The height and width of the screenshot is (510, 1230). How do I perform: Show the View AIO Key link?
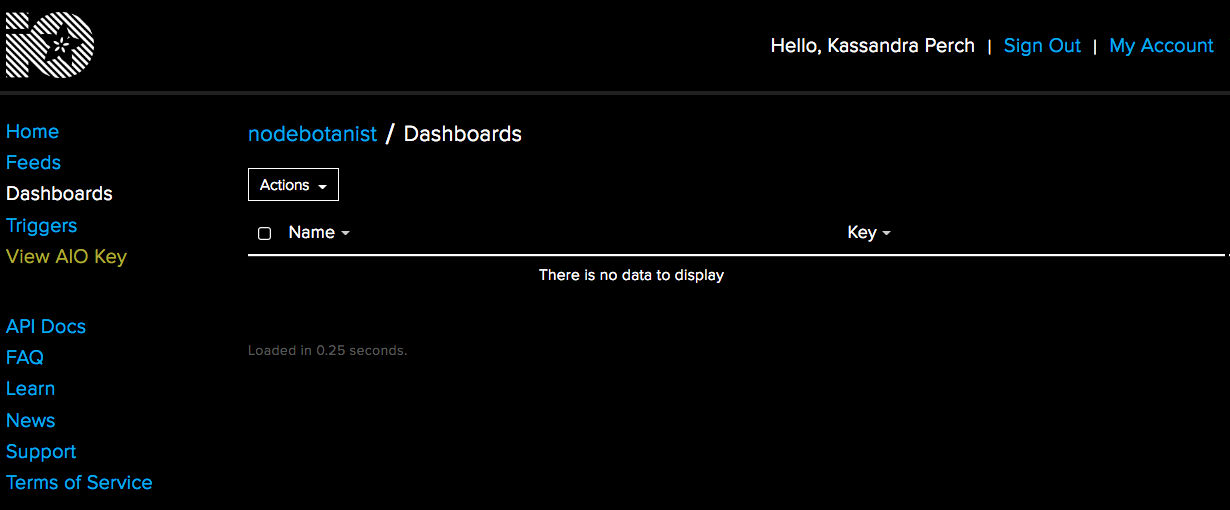66,257
